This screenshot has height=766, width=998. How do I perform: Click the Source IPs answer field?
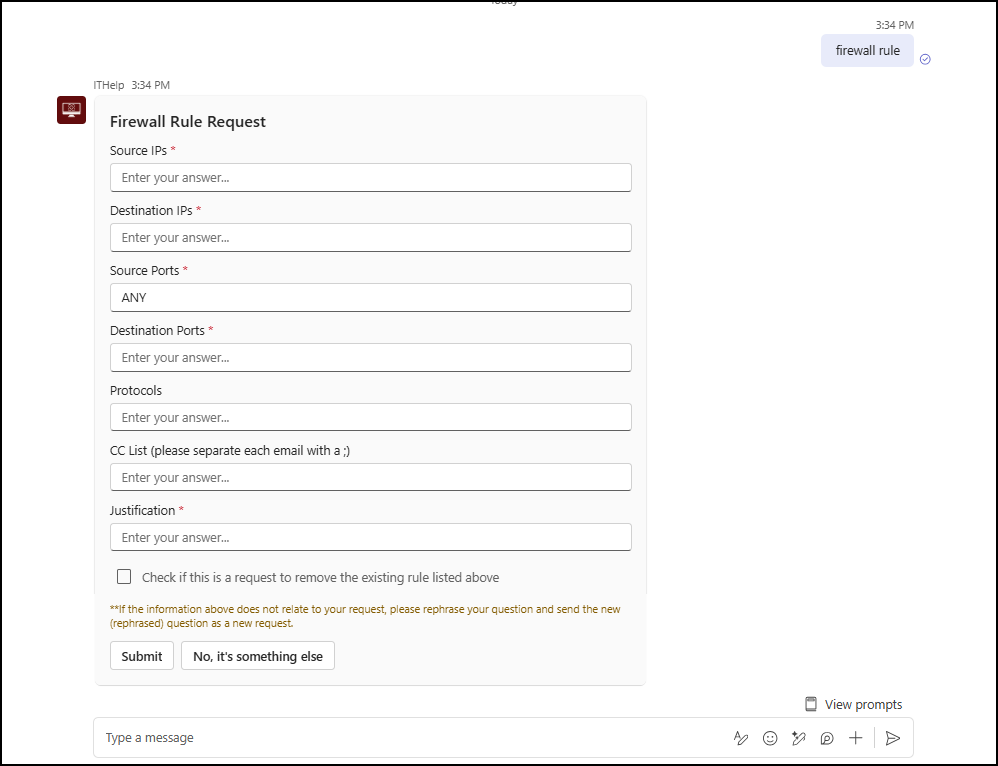pos(370,177)
